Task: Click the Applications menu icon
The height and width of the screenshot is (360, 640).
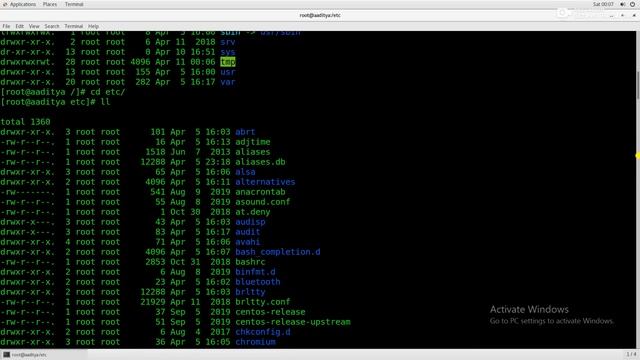Action: [4, 4]
